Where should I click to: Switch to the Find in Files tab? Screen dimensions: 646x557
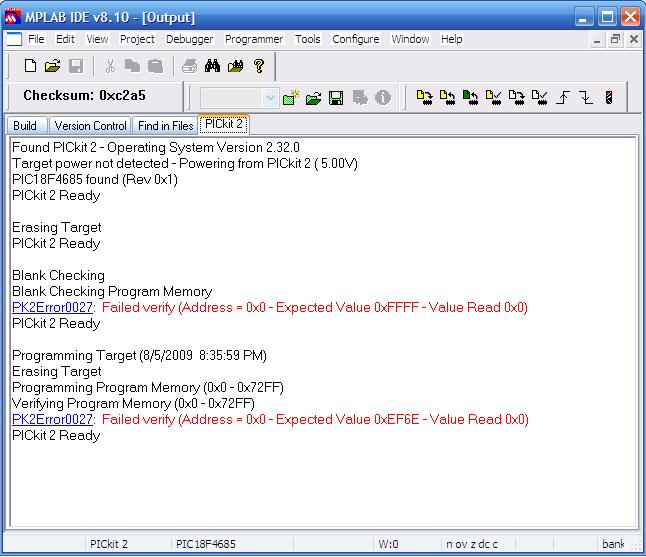(x=165, y=126)
